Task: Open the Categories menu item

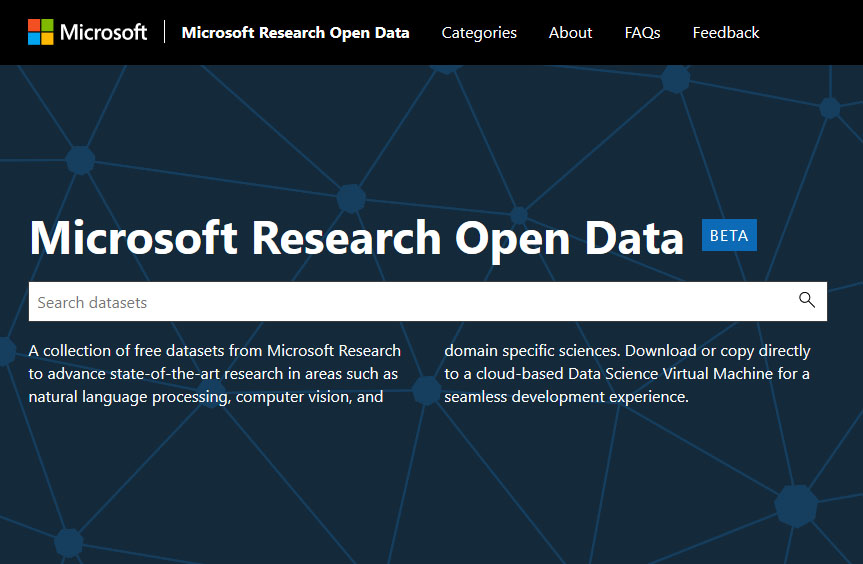Action: pyautogui.click(x=479, y=32)
